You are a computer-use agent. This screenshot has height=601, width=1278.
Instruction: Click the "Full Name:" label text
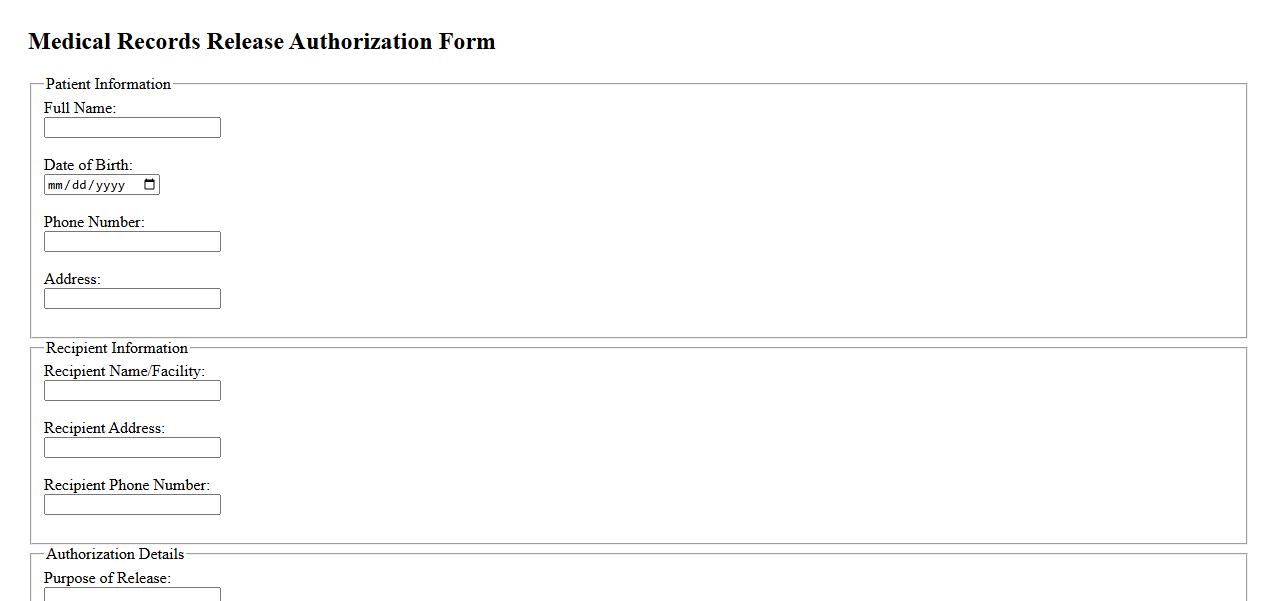tap(80, 108)
